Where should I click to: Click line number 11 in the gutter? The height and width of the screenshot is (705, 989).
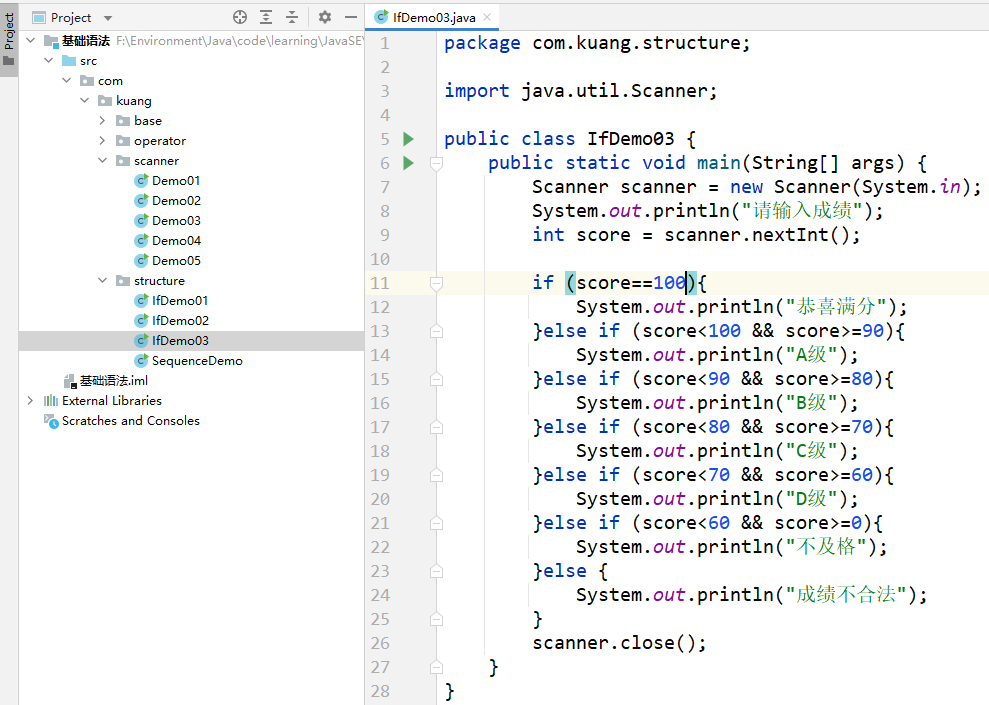pos(380,283)
